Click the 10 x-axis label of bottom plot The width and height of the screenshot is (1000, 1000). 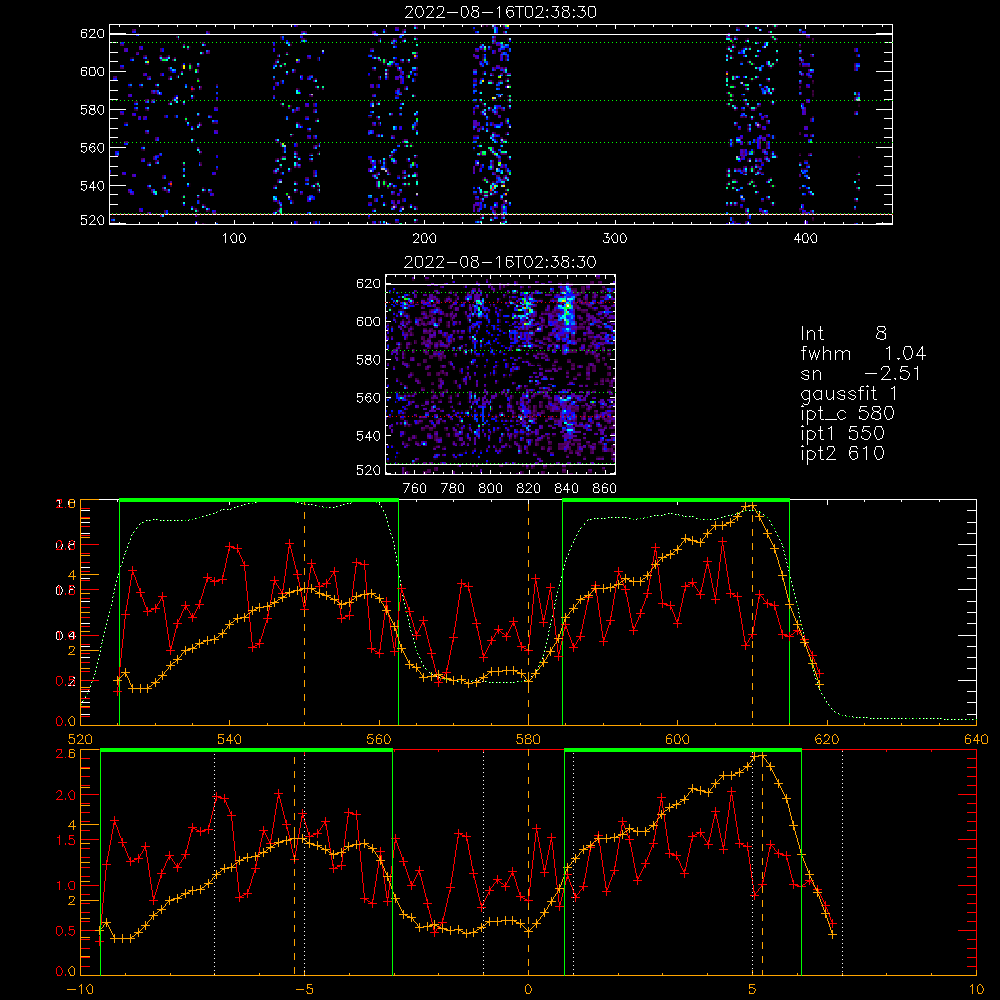[x=976, y=989]
